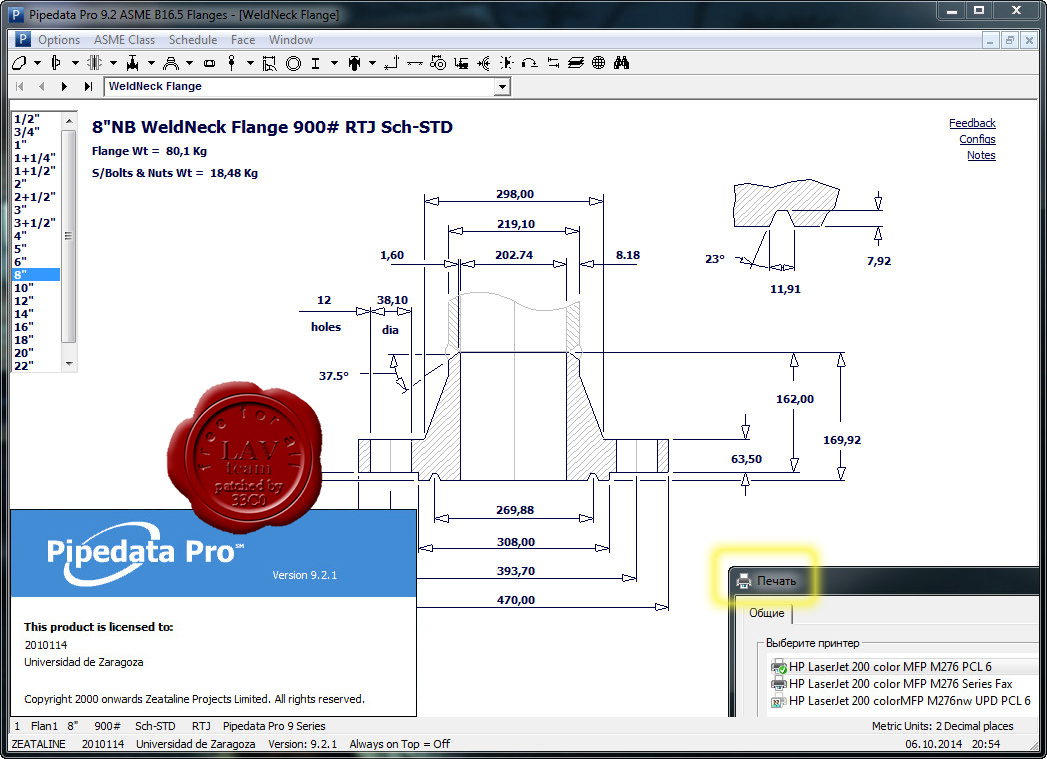The height and width of the screenshot is (759, 1047).
Task: Click the stepped block with arrow icon
Action: point(461,63)
